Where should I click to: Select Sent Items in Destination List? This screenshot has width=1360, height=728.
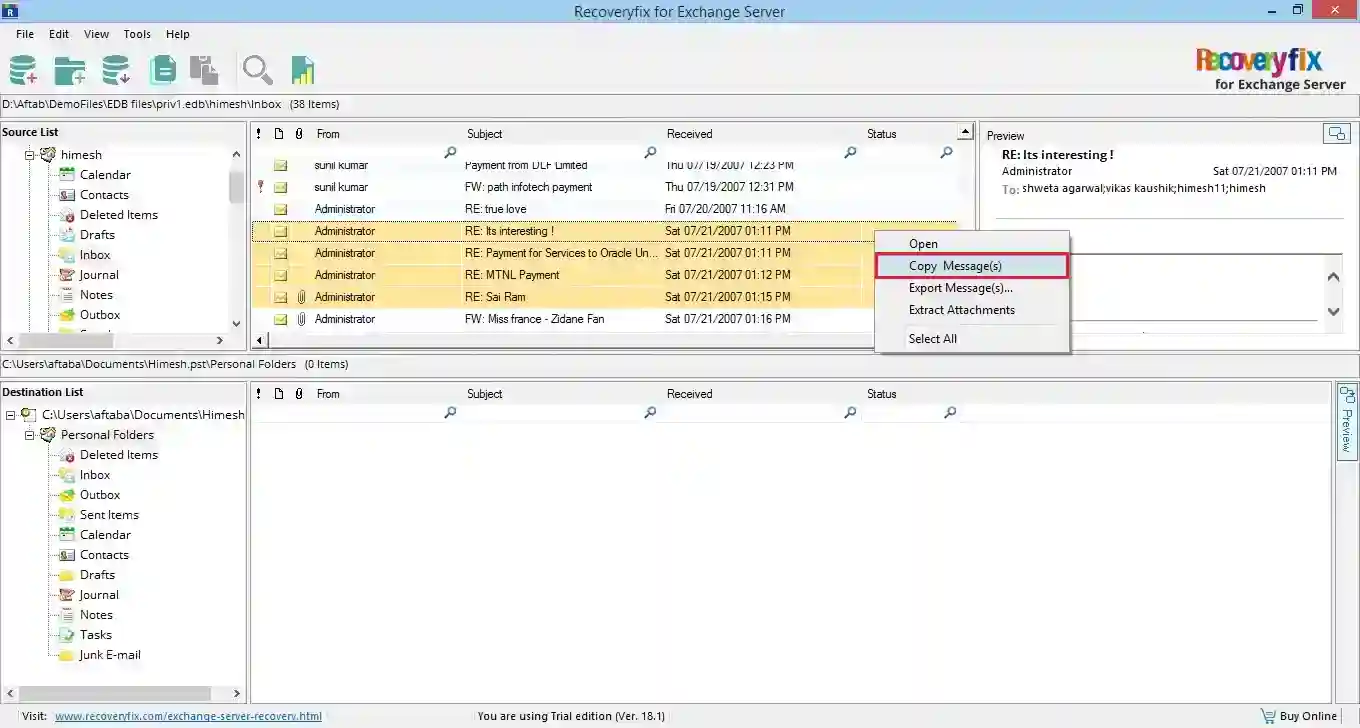[109, 515]
